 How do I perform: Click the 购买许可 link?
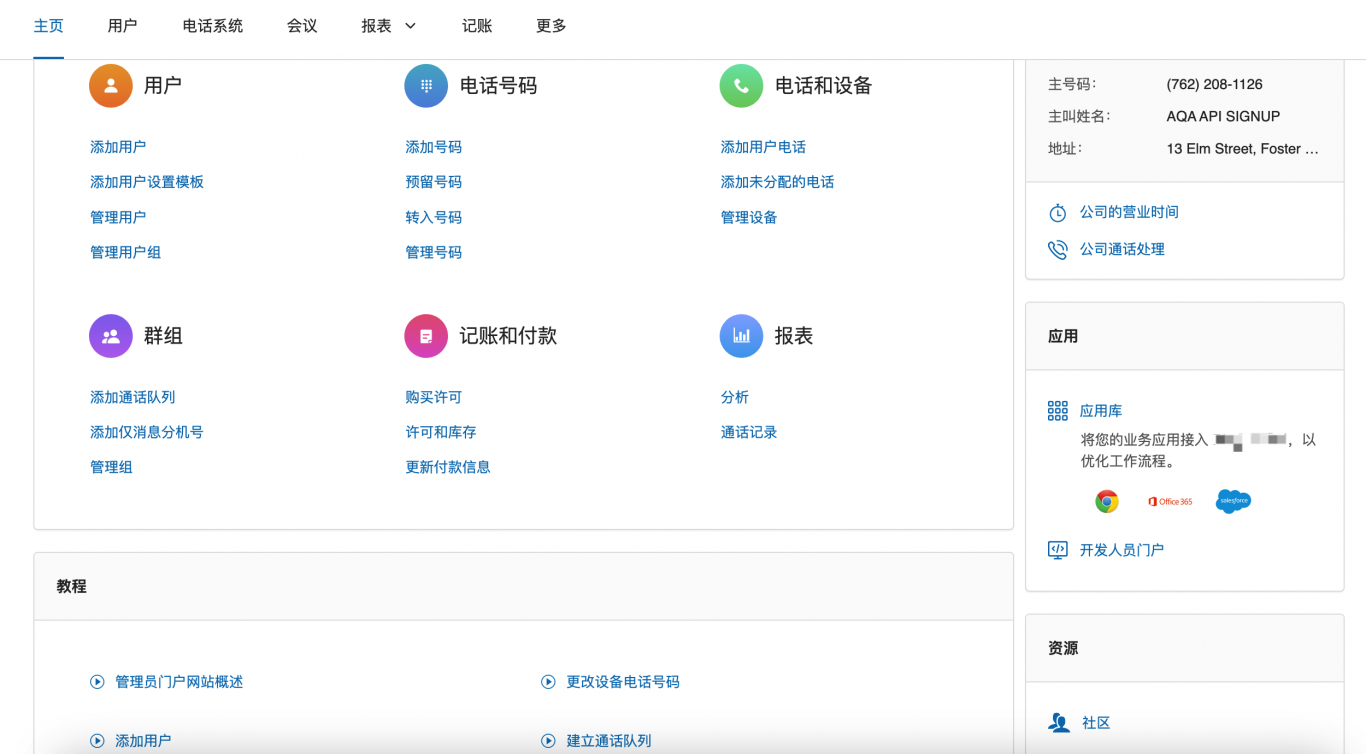(x=434, y=397)
